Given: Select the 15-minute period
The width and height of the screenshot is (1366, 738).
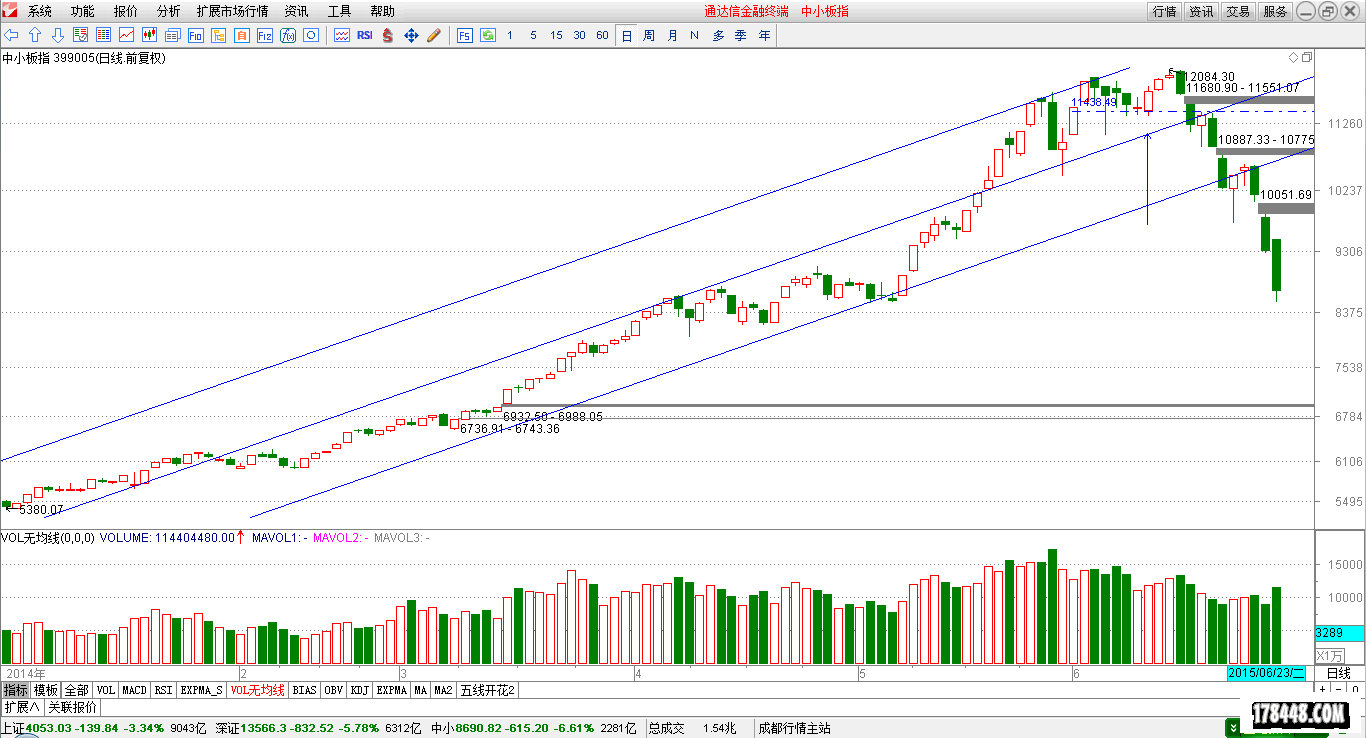Looking at the screenshot, I should point(556,35).
